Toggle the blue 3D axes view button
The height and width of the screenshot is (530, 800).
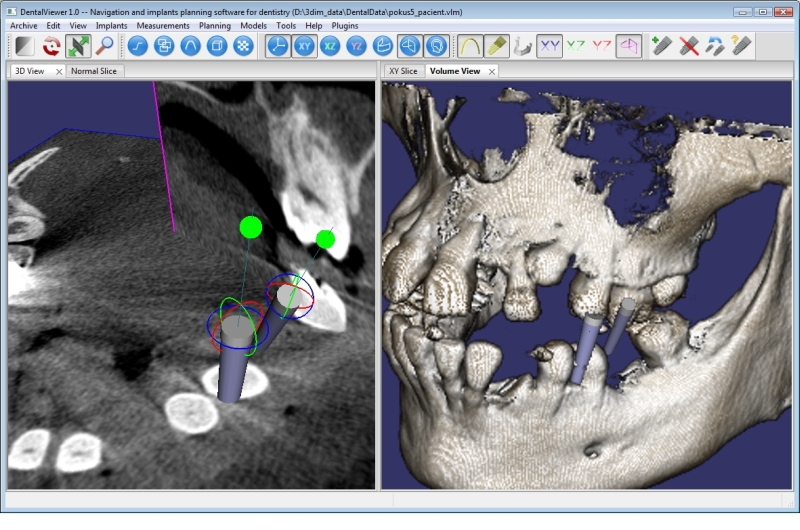(278, 46)
